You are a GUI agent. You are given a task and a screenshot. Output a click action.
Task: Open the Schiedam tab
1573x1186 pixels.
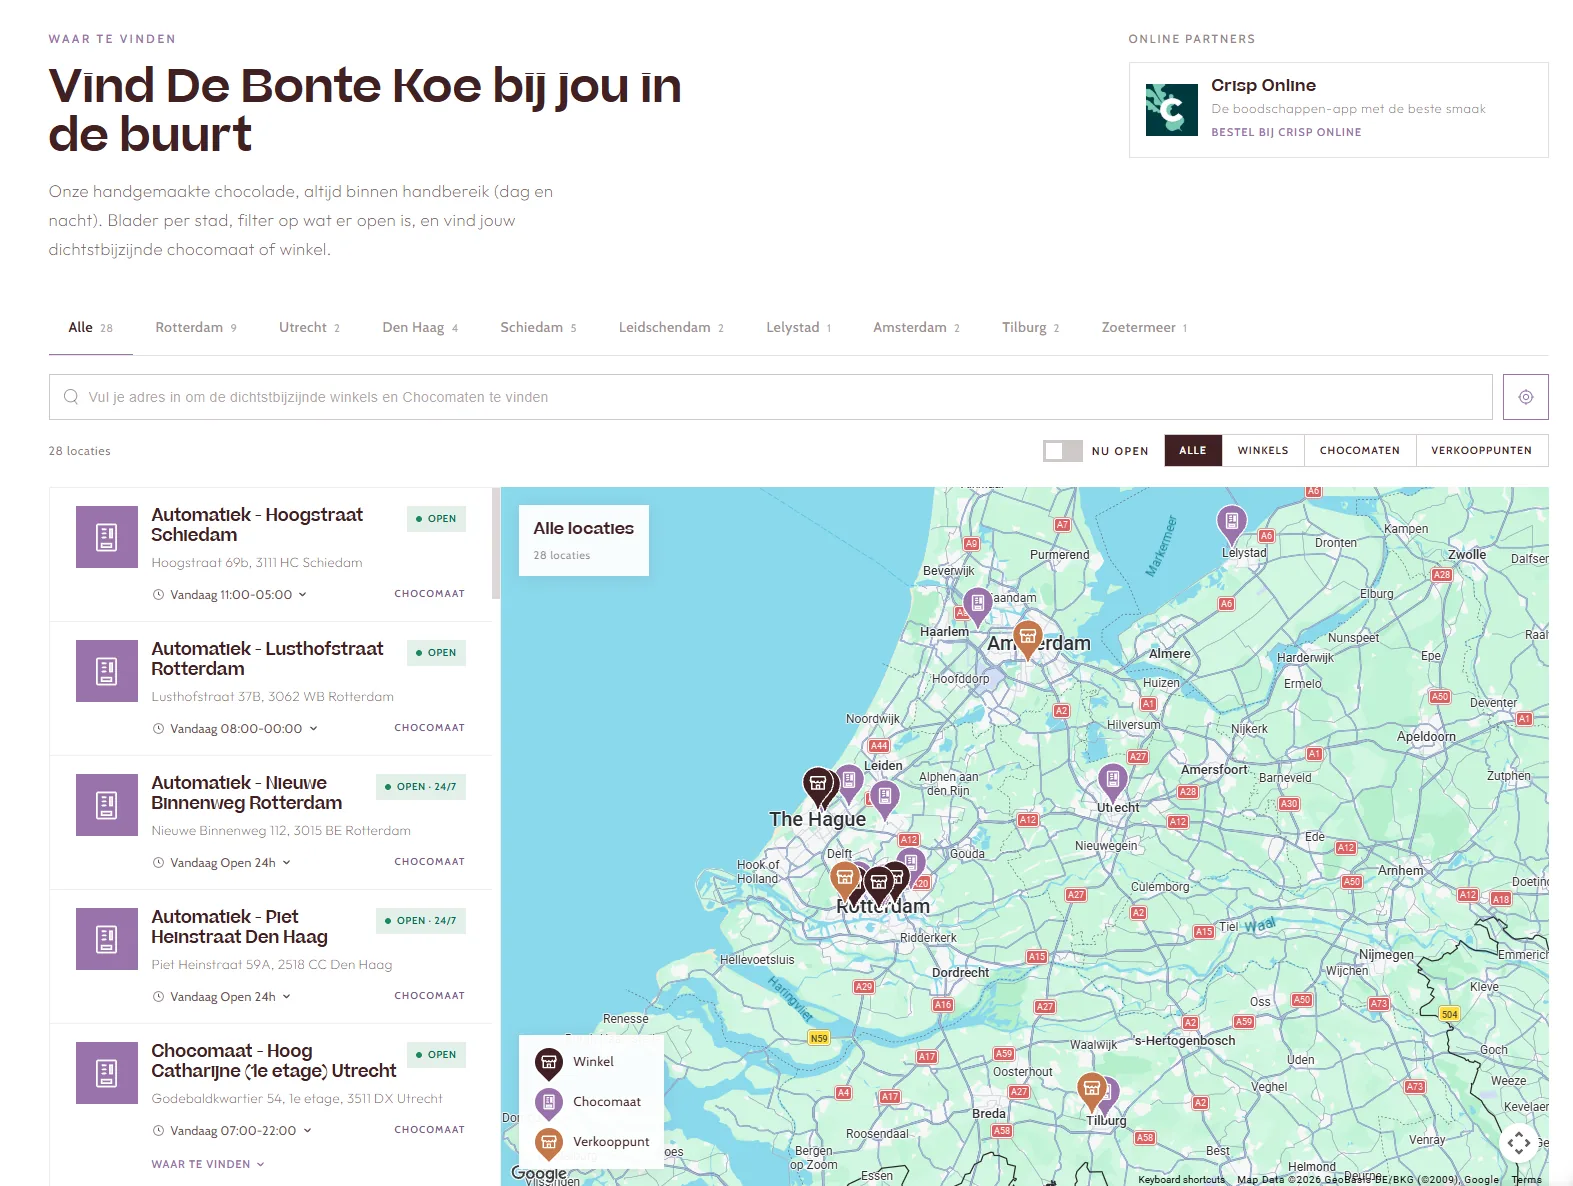(x=538, y=327)
